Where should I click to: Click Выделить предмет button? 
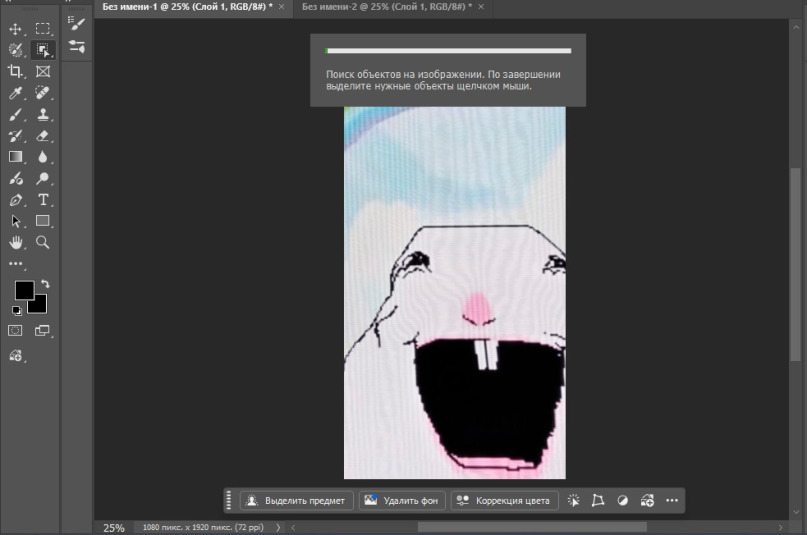coord(297,501)
